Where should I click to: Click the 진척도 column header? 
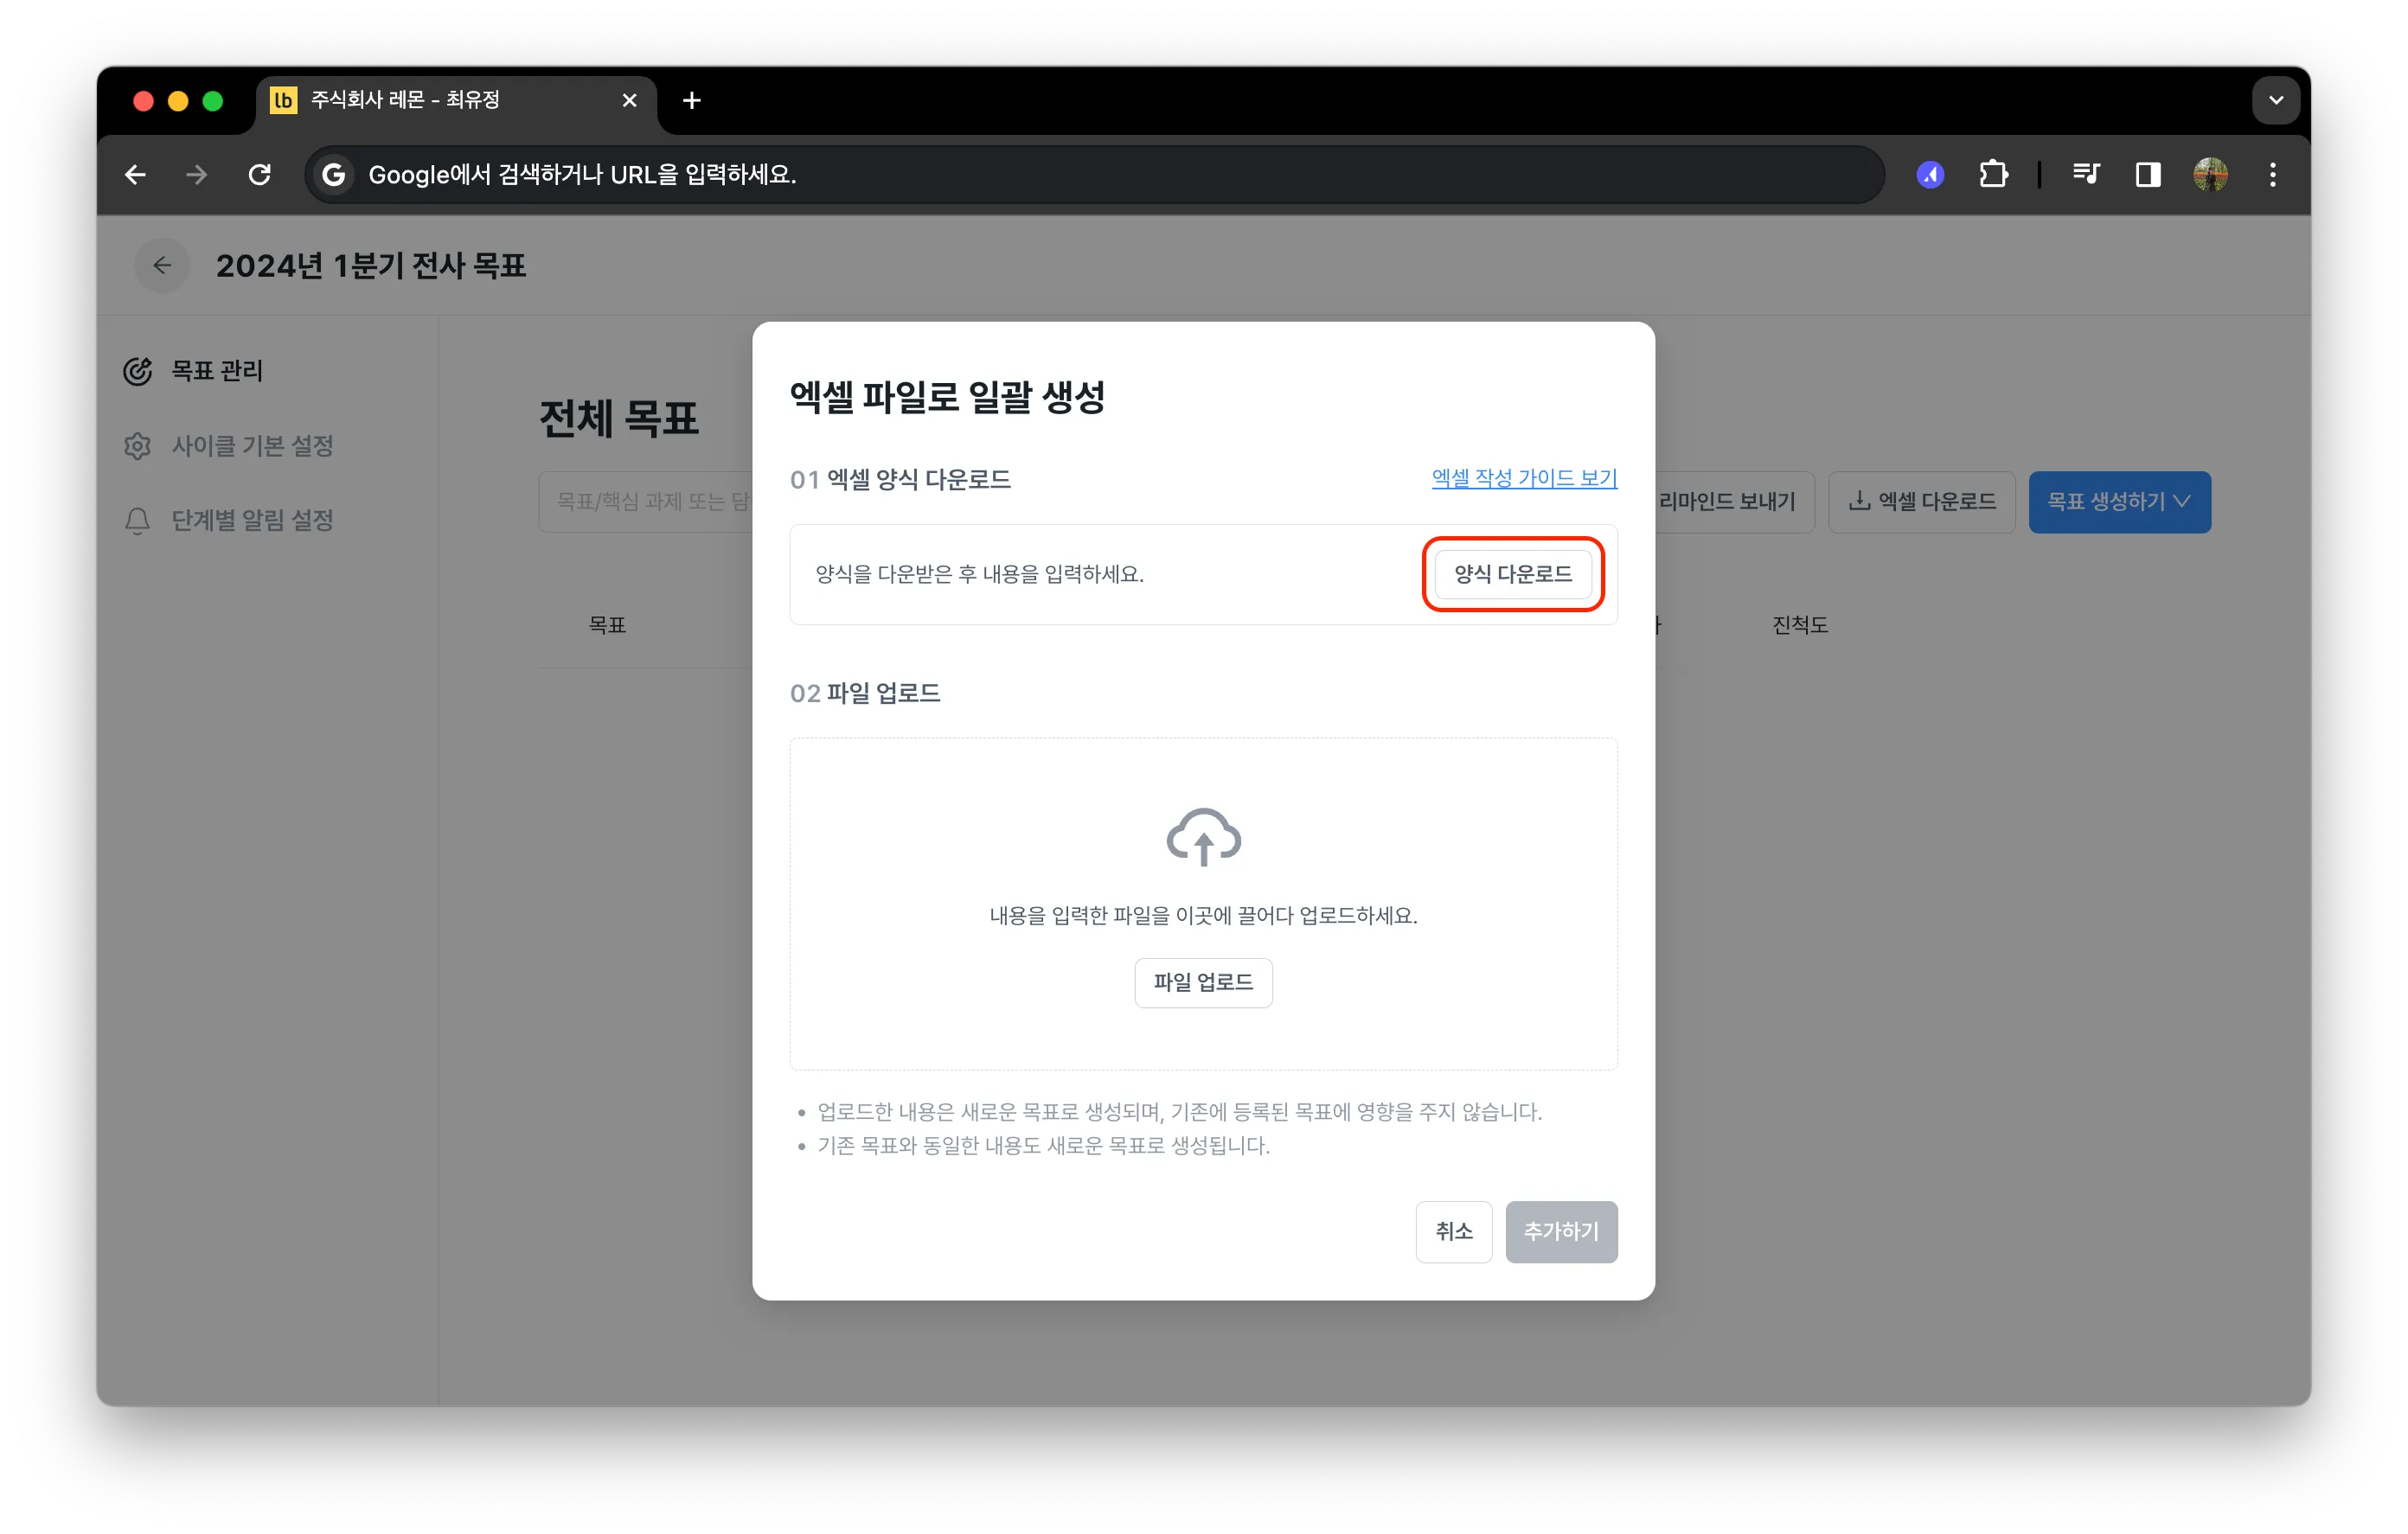(x=1800, y=625)
